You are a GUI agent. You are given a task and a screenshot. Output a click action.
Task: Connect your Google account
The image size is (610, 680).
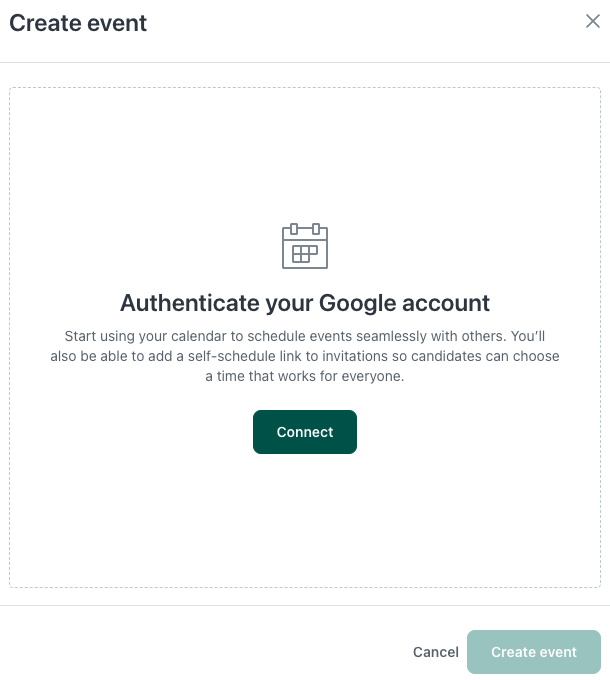305,432
